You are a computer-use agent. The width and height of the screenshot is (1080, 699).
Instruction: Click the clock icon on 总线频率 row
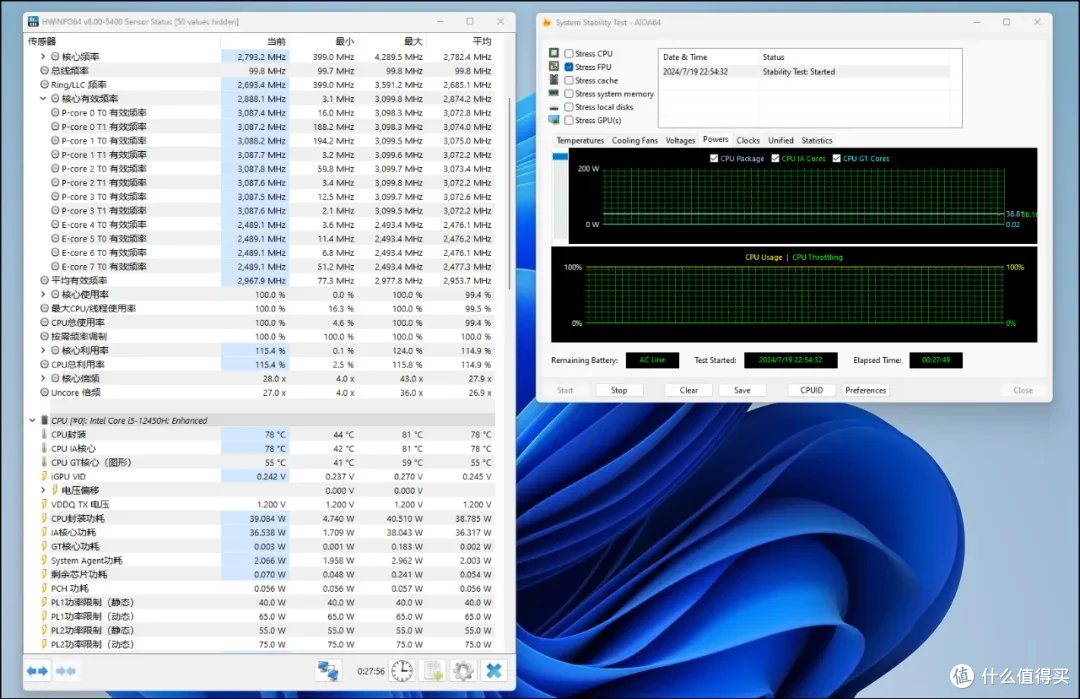(x=44, y=70)
